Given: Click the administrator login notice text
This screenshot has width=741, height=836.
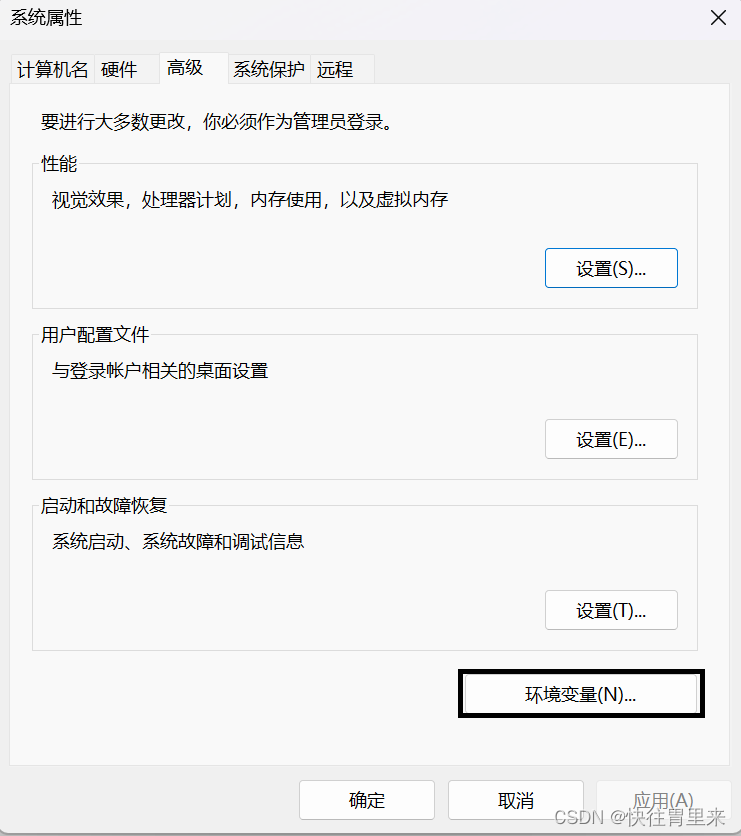Looking at the screenshot, I should coord(217,122).
